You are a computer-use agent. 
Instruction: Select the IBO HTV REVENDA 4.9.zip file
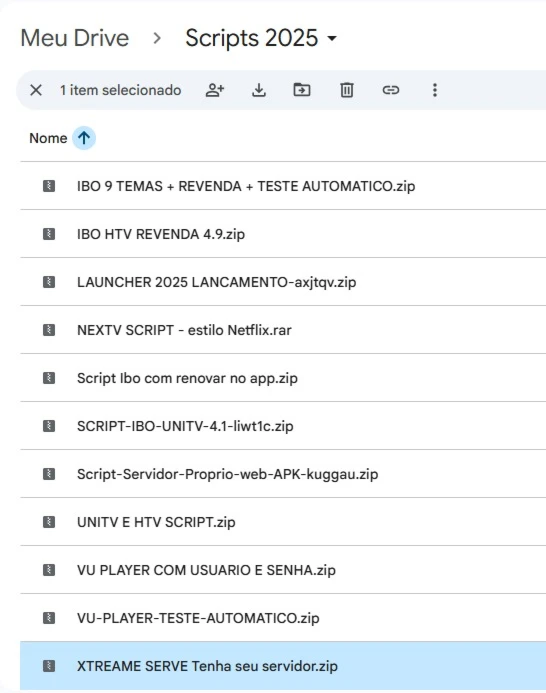point(283,234)
